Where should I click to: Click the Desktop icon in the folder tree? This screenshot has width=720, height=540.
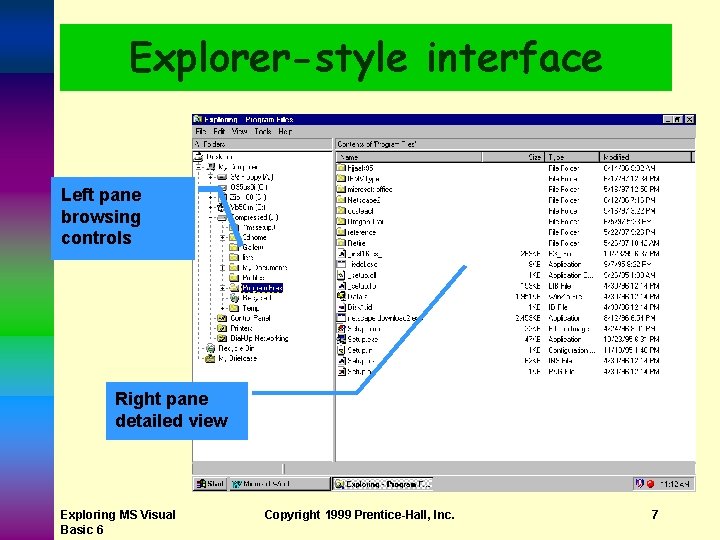[198, 157]
